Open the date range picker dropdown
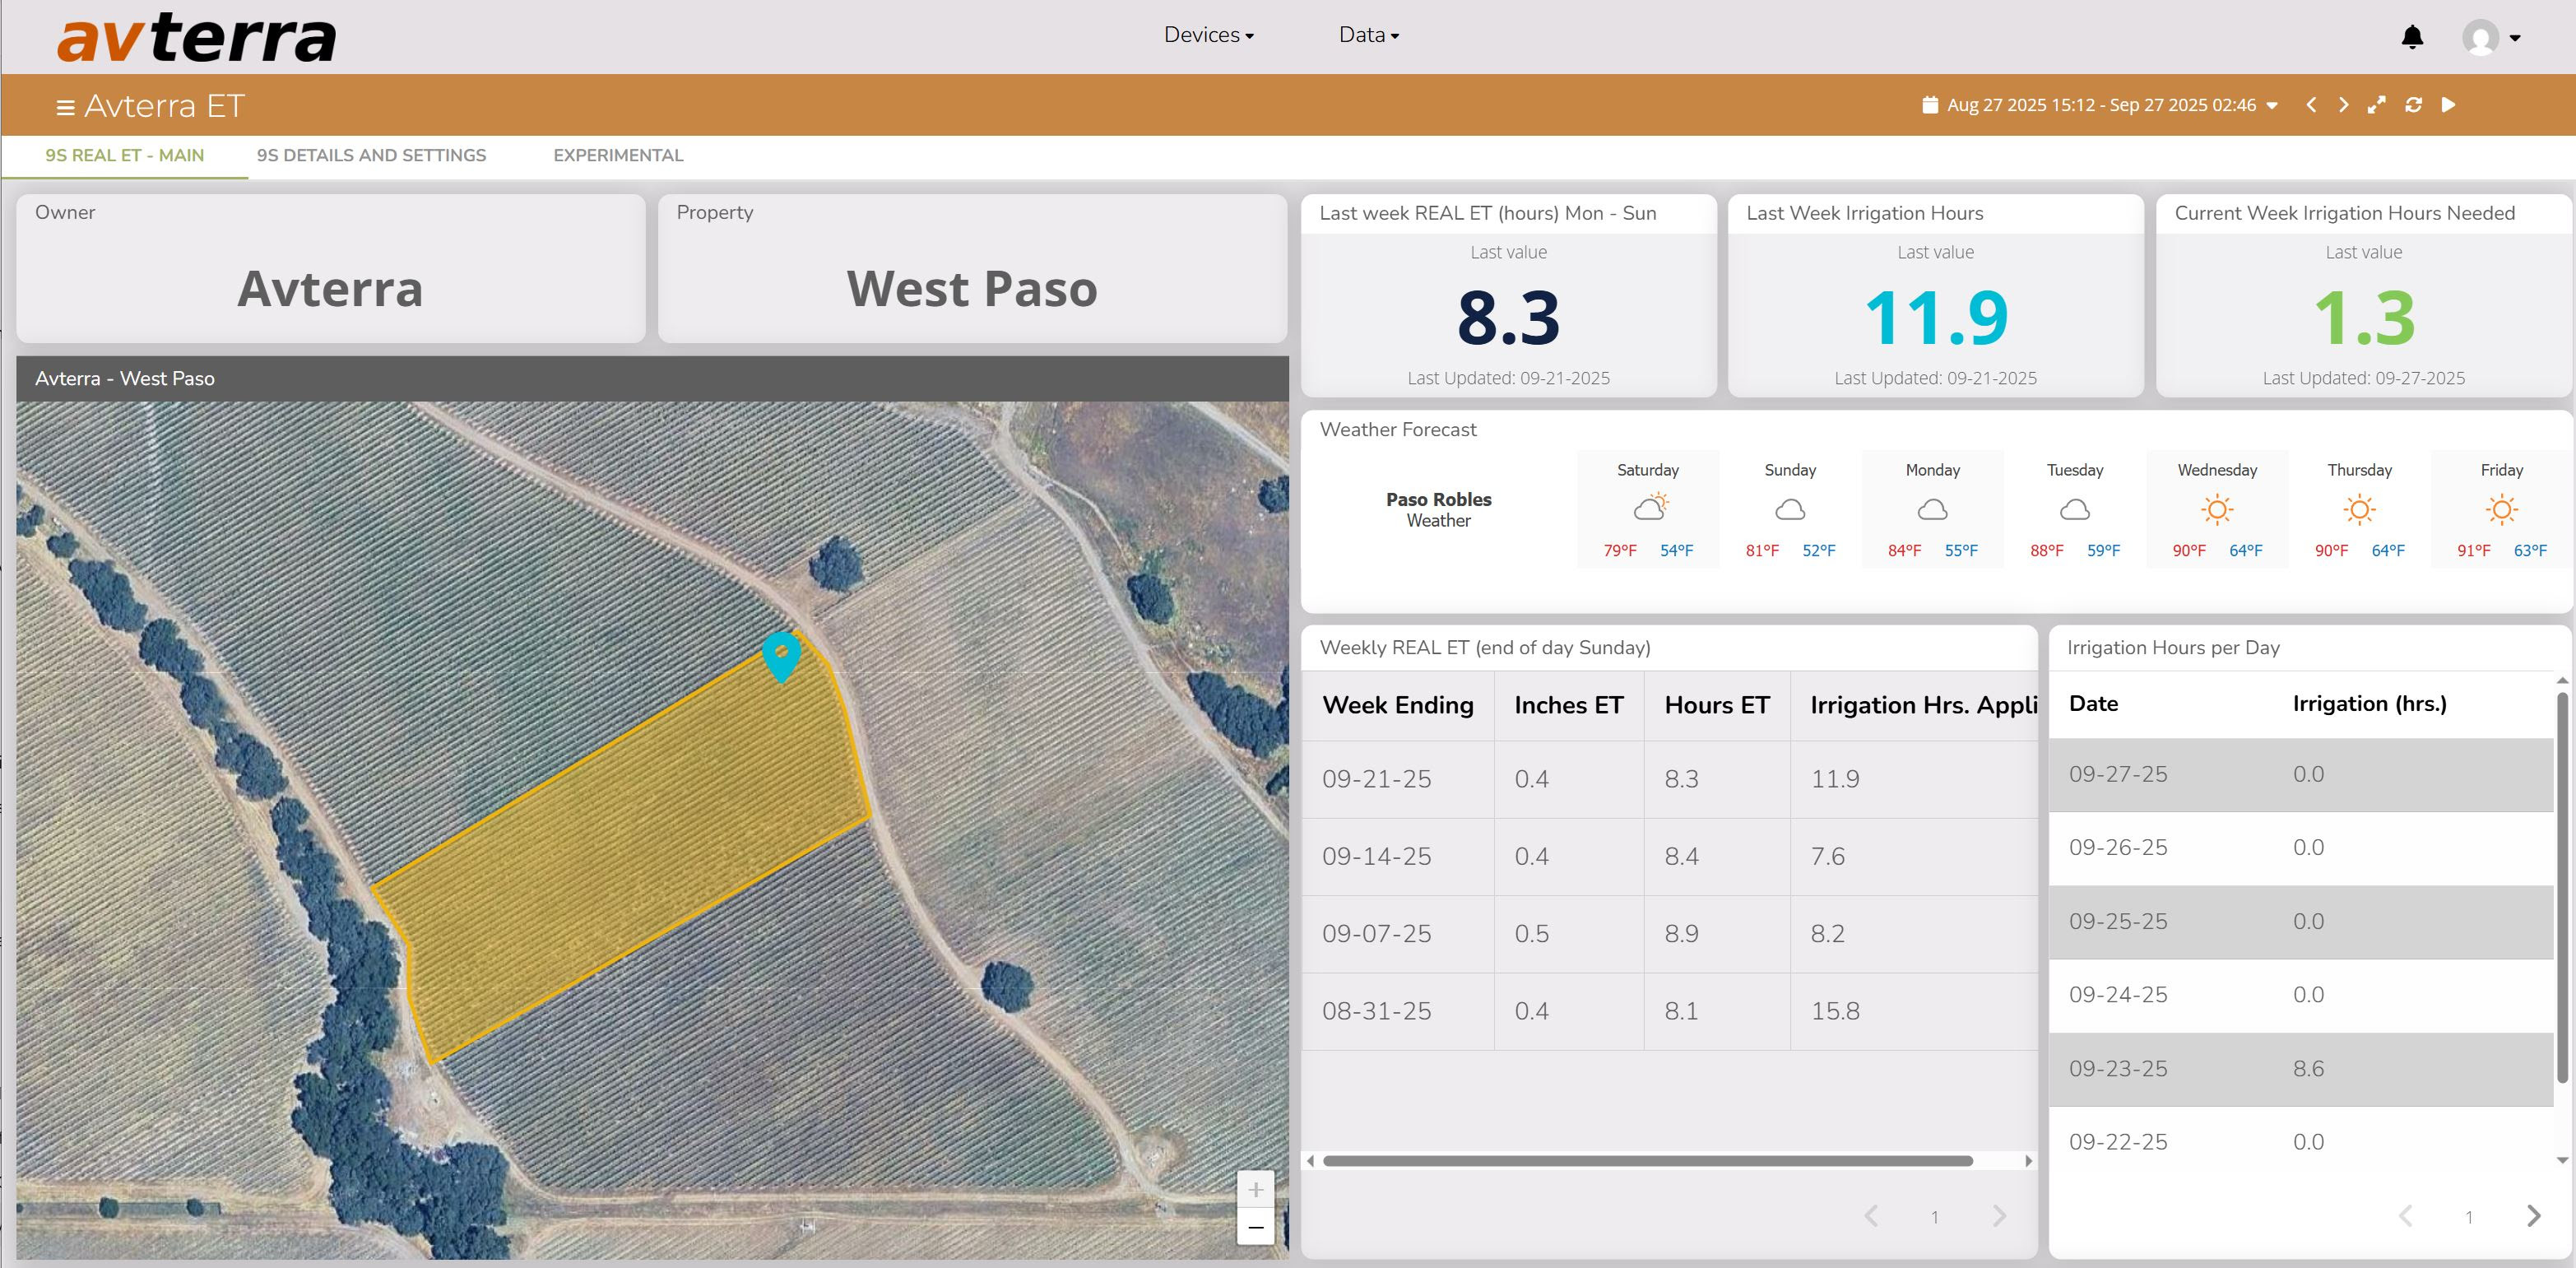The image size is (2576, 1268). (2100, 105)
